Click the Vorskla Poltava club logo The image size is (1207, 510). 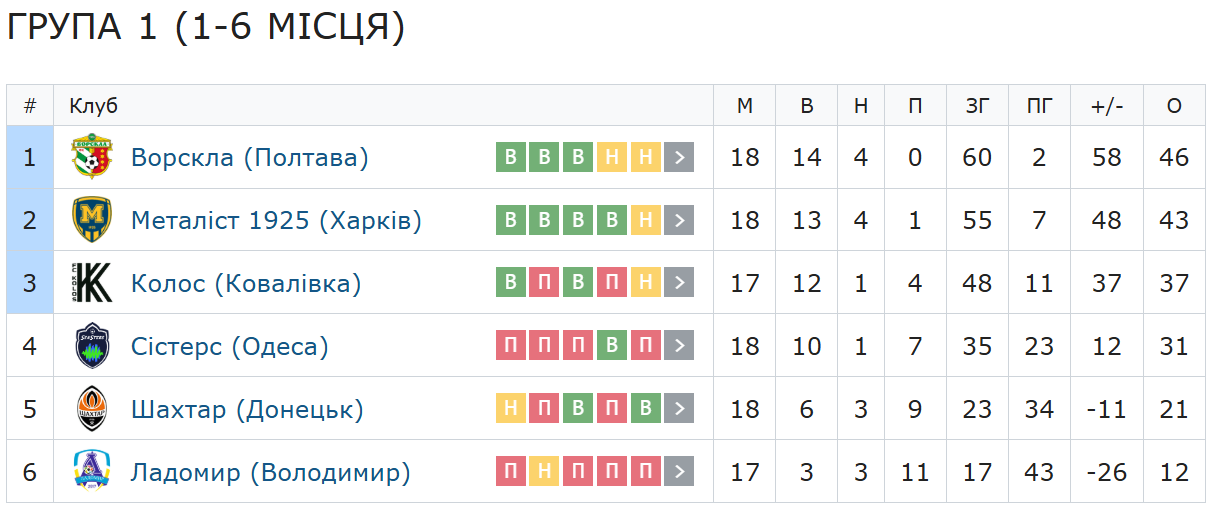(91, 157)
